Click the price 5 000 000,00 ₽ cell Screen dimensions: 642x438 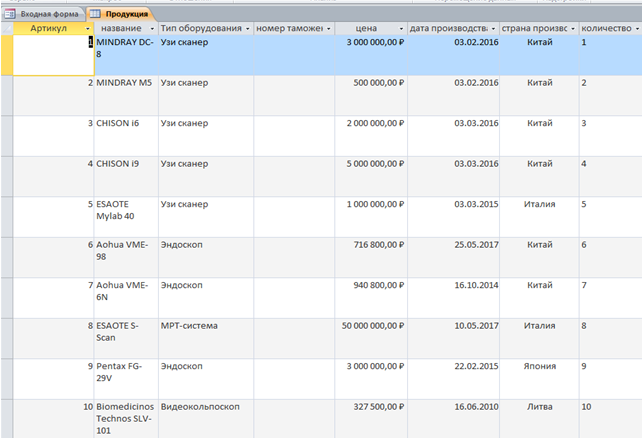[371, 176]
